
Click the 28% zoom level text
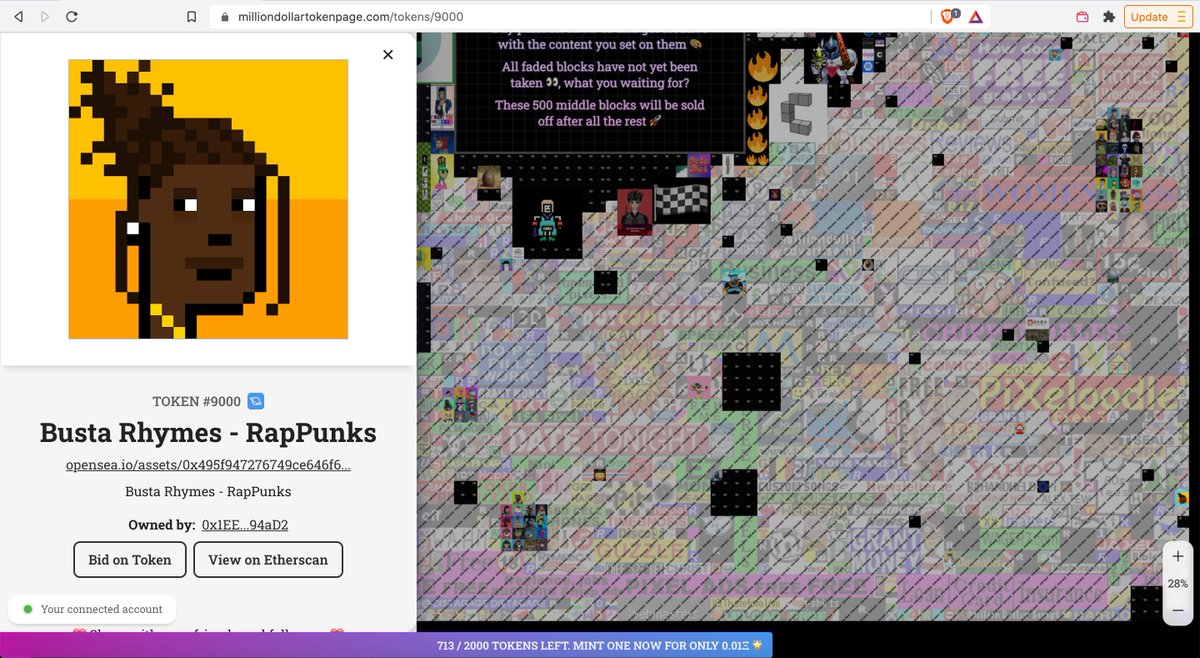pyautogui.click(x=1178, y=584)
